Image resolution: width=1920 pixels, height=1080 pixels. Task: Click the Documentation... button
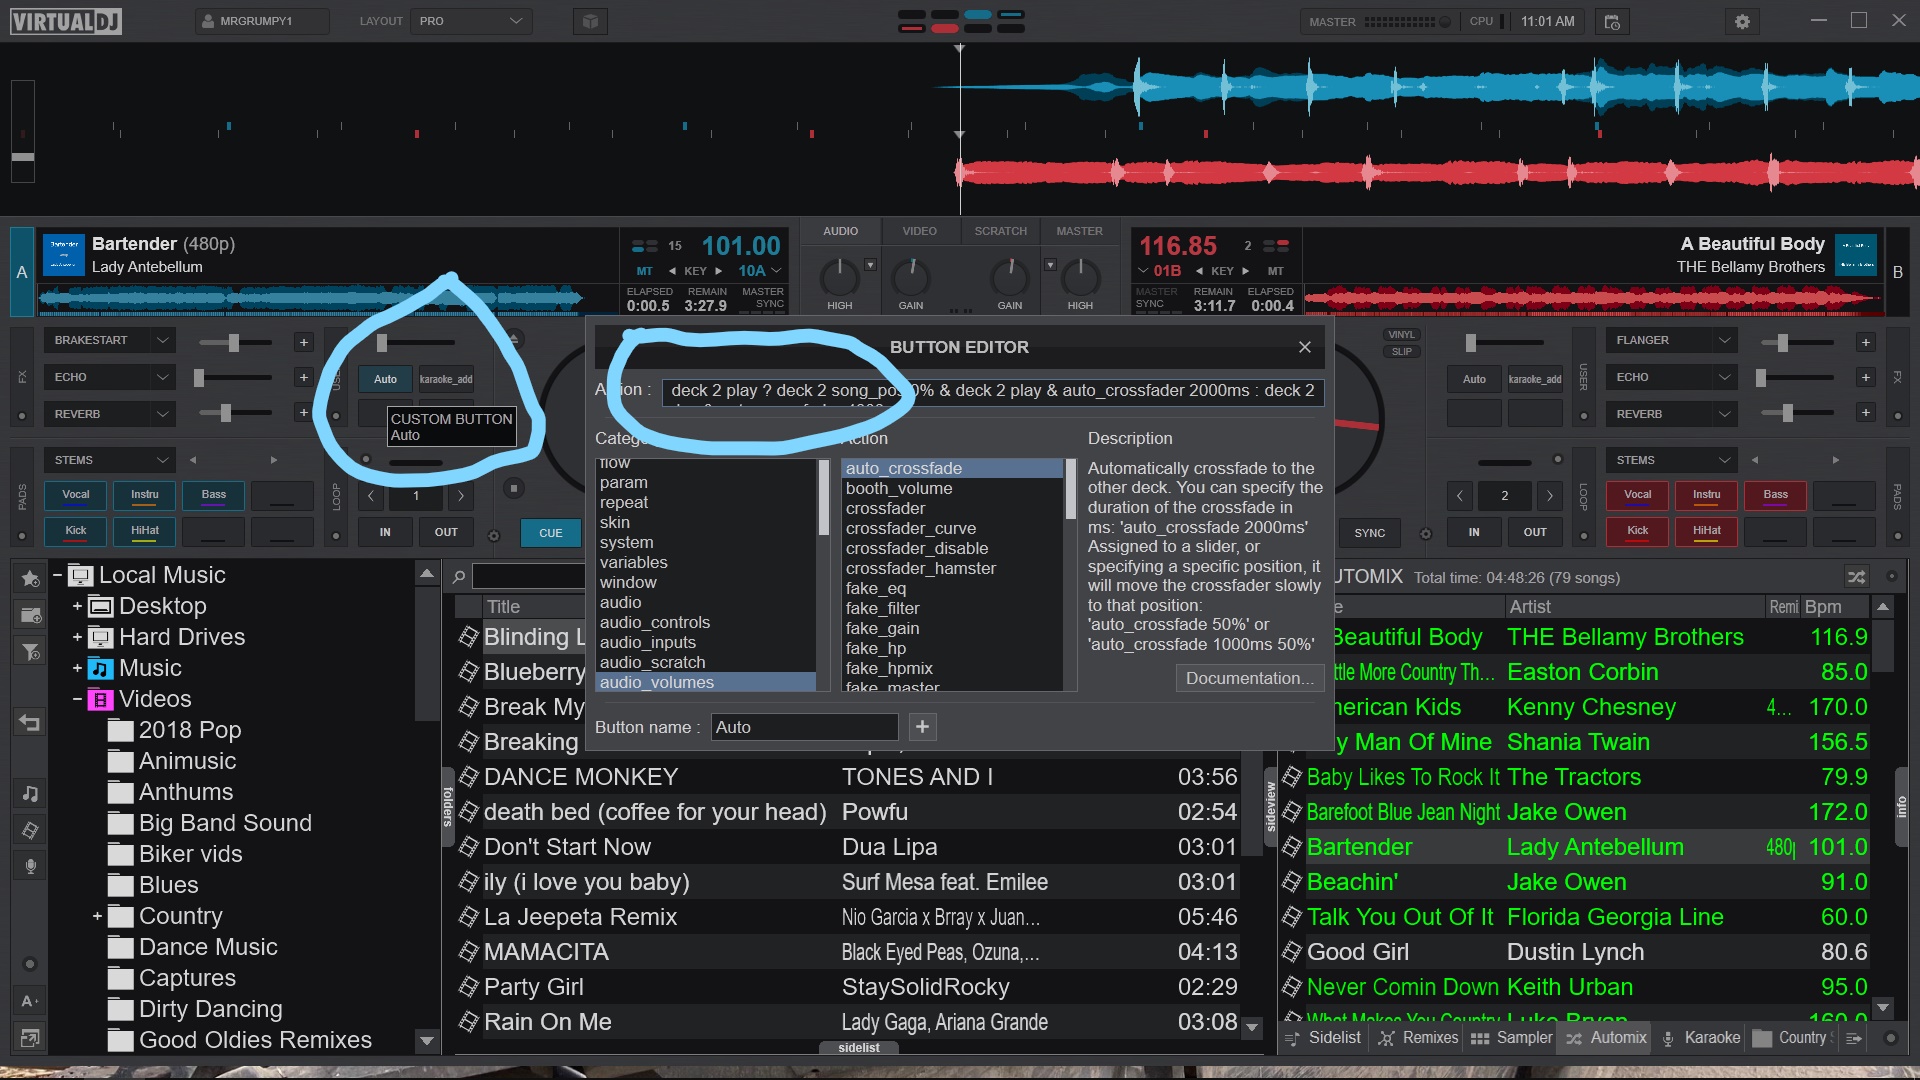(1250, 679)
